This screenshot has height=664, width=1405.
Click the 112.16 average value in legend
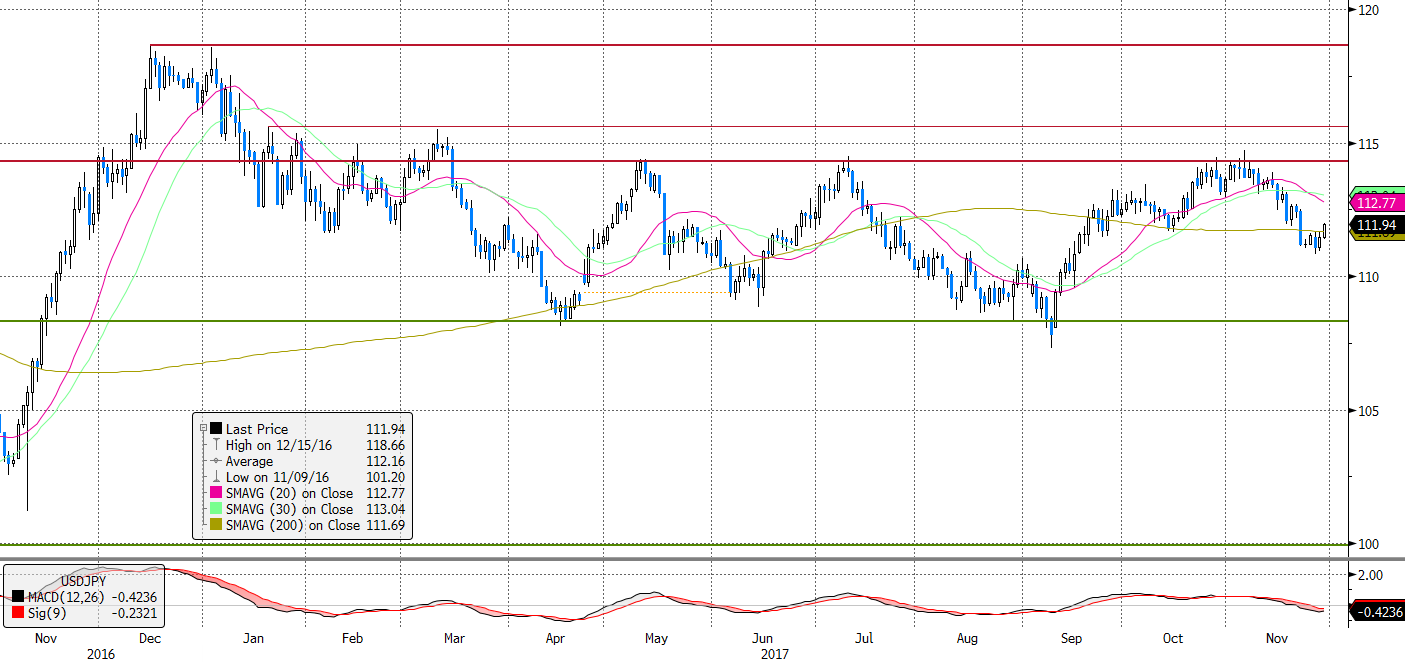385,461
